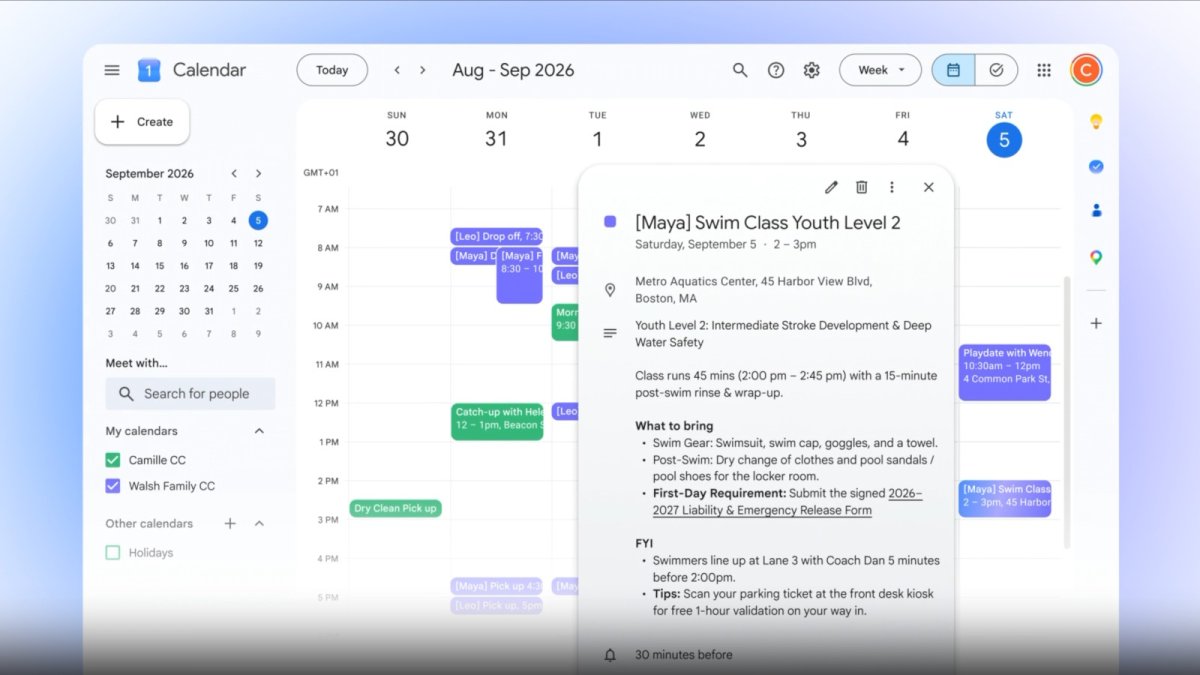
Task: Select September 15 in mini calendar
Action: point(160,266)
